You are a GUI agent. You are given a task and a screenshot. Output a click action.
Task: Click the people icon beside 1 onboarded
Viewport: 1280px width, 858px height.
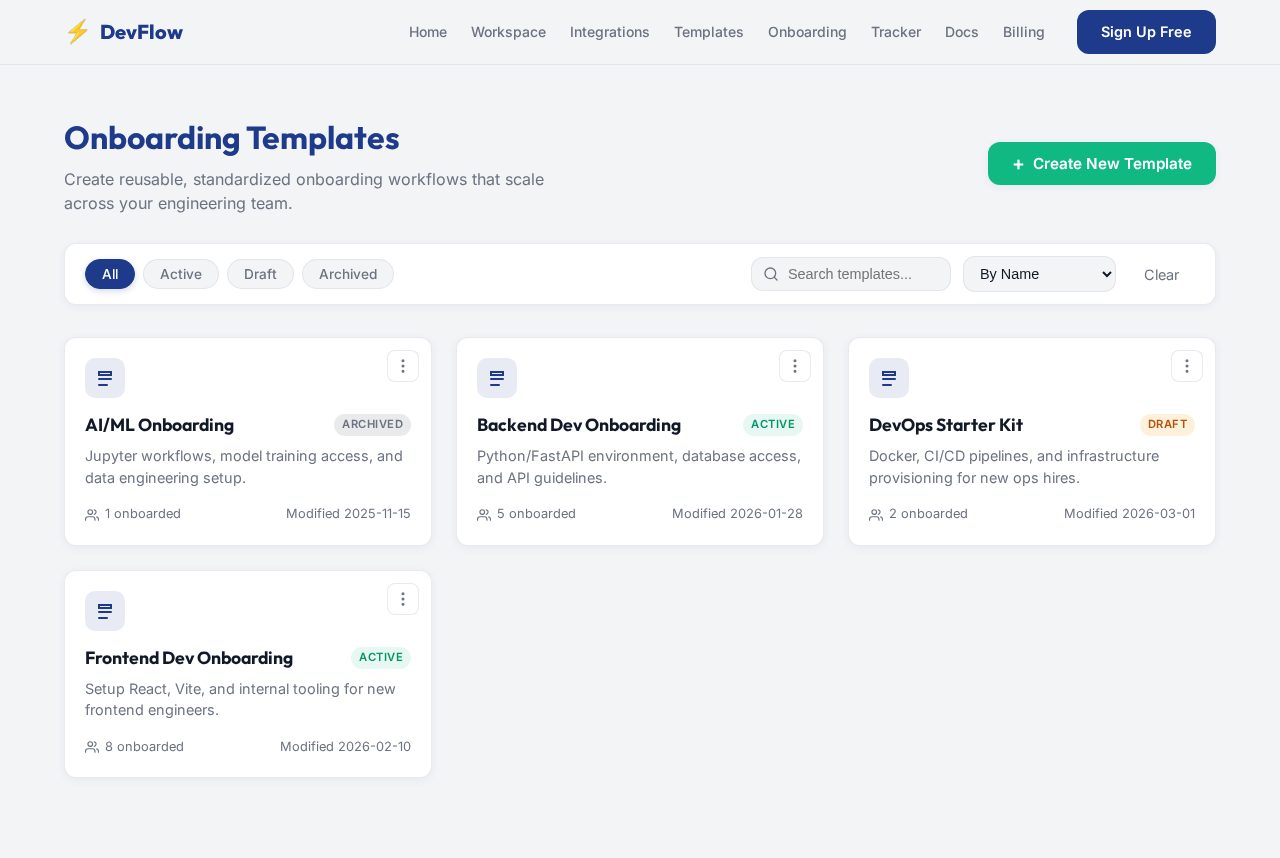pyautogui.click(x=92, y=515)
